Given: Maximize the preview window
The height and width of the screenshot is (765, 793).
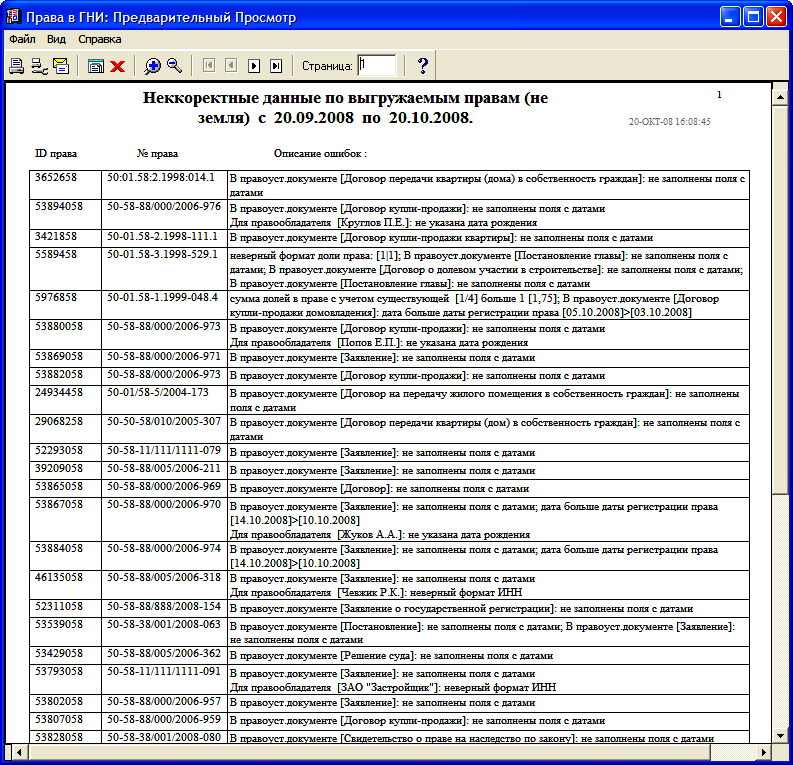Looking at the screenshot, I should [x=753, y=17].
